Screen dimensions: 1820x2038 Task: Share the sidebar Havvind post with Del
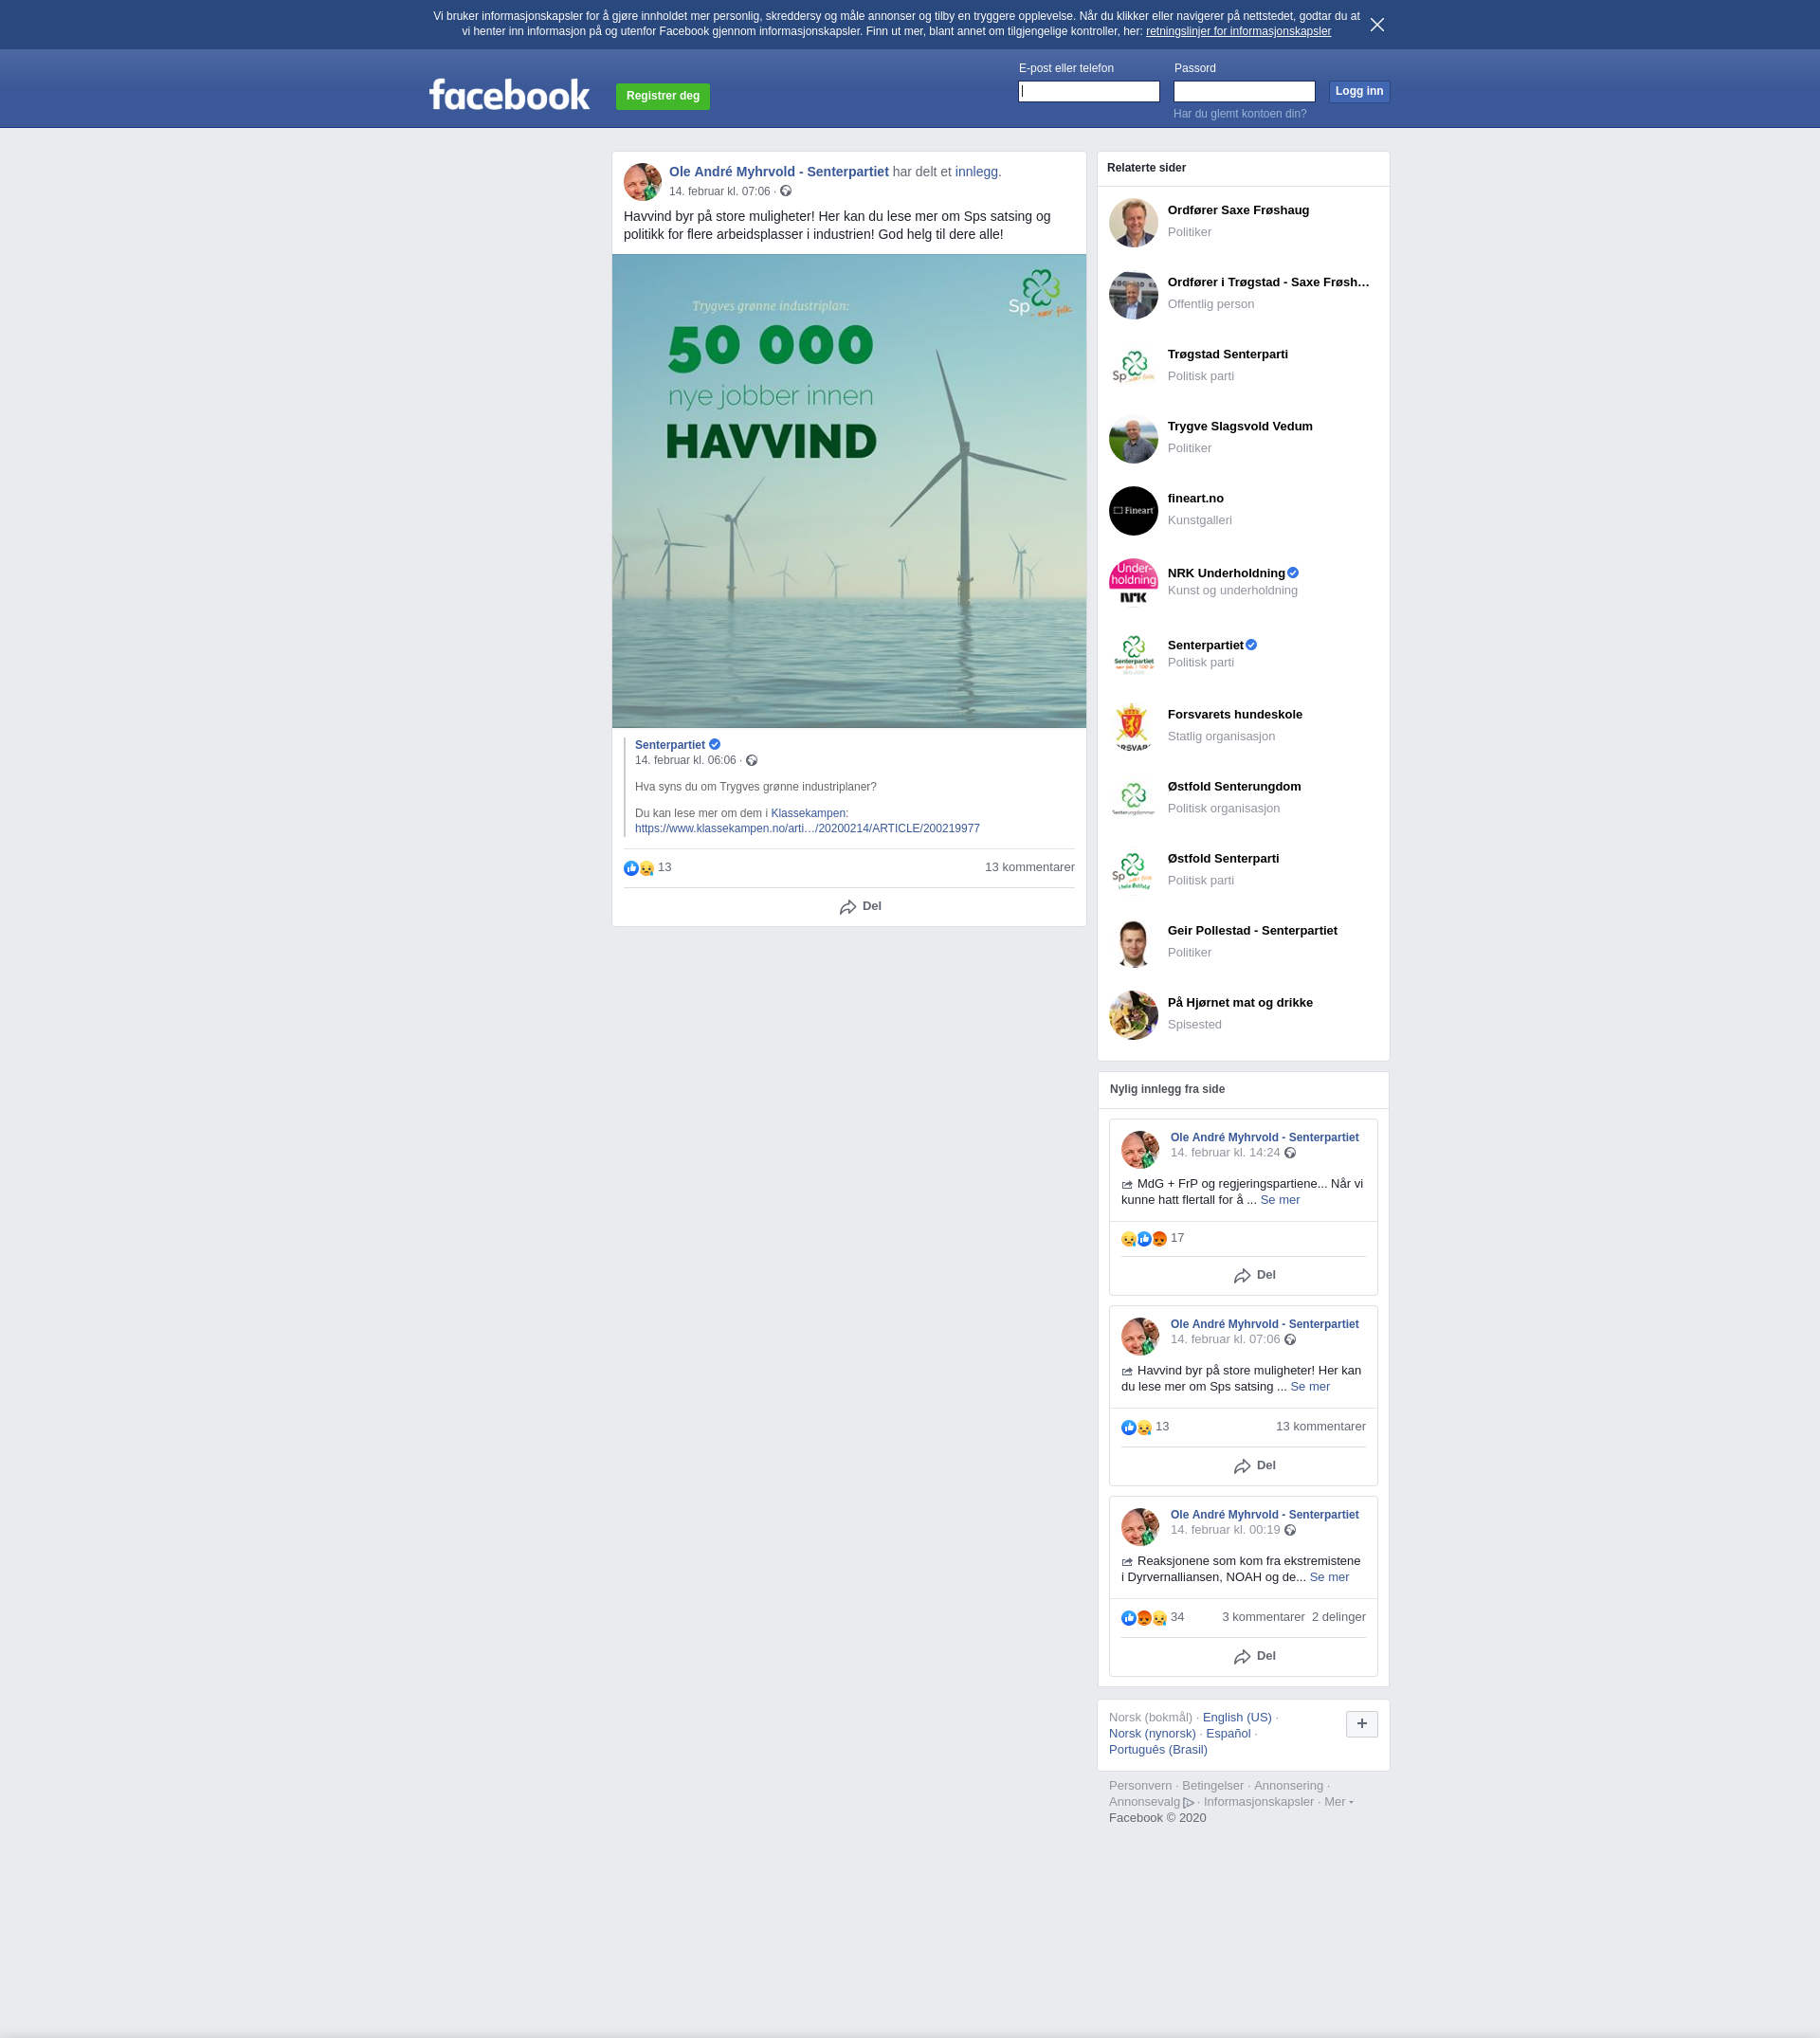(1254, 1465)
